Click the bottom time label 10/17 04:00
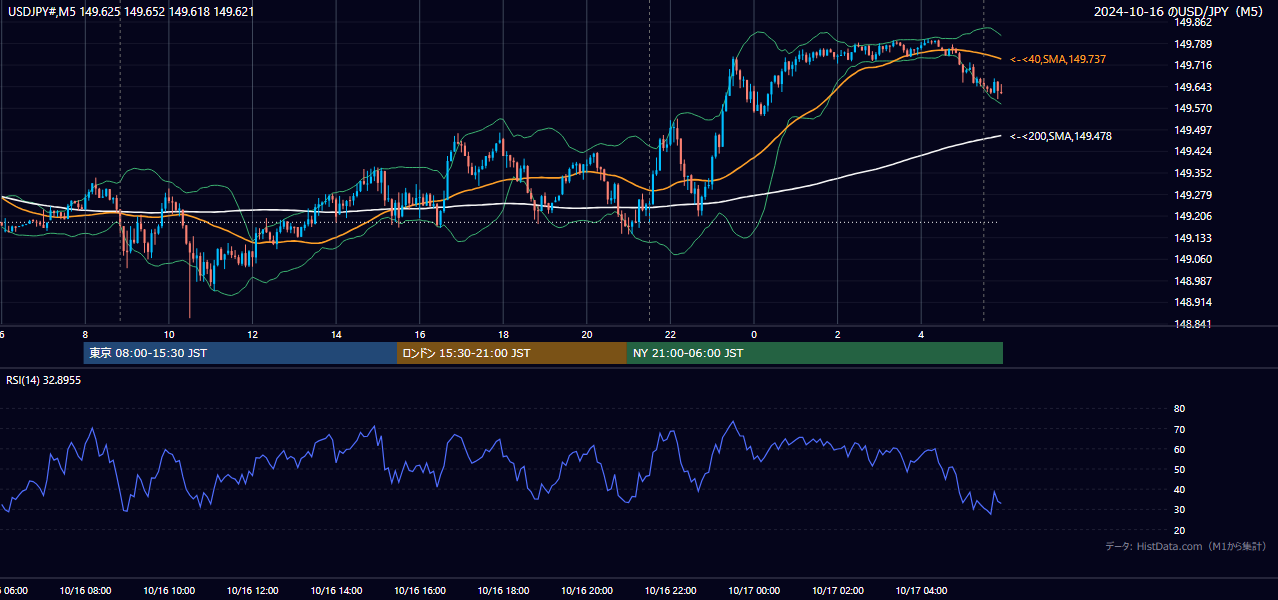This screenshot has height=600, width=1278. 921,591
